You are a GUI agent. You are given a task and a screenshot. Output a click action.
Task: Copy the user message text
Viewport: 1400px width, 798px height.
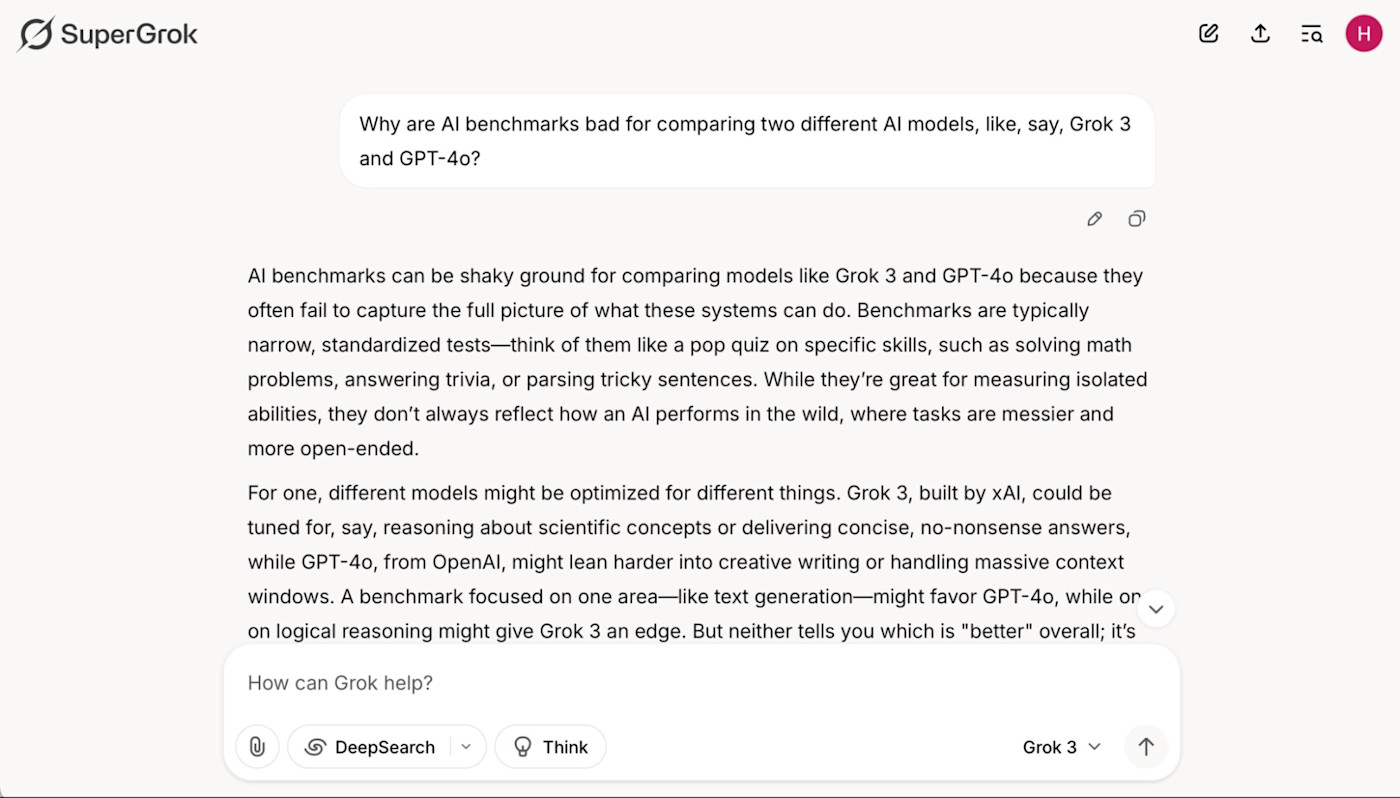pos(1136,219)
